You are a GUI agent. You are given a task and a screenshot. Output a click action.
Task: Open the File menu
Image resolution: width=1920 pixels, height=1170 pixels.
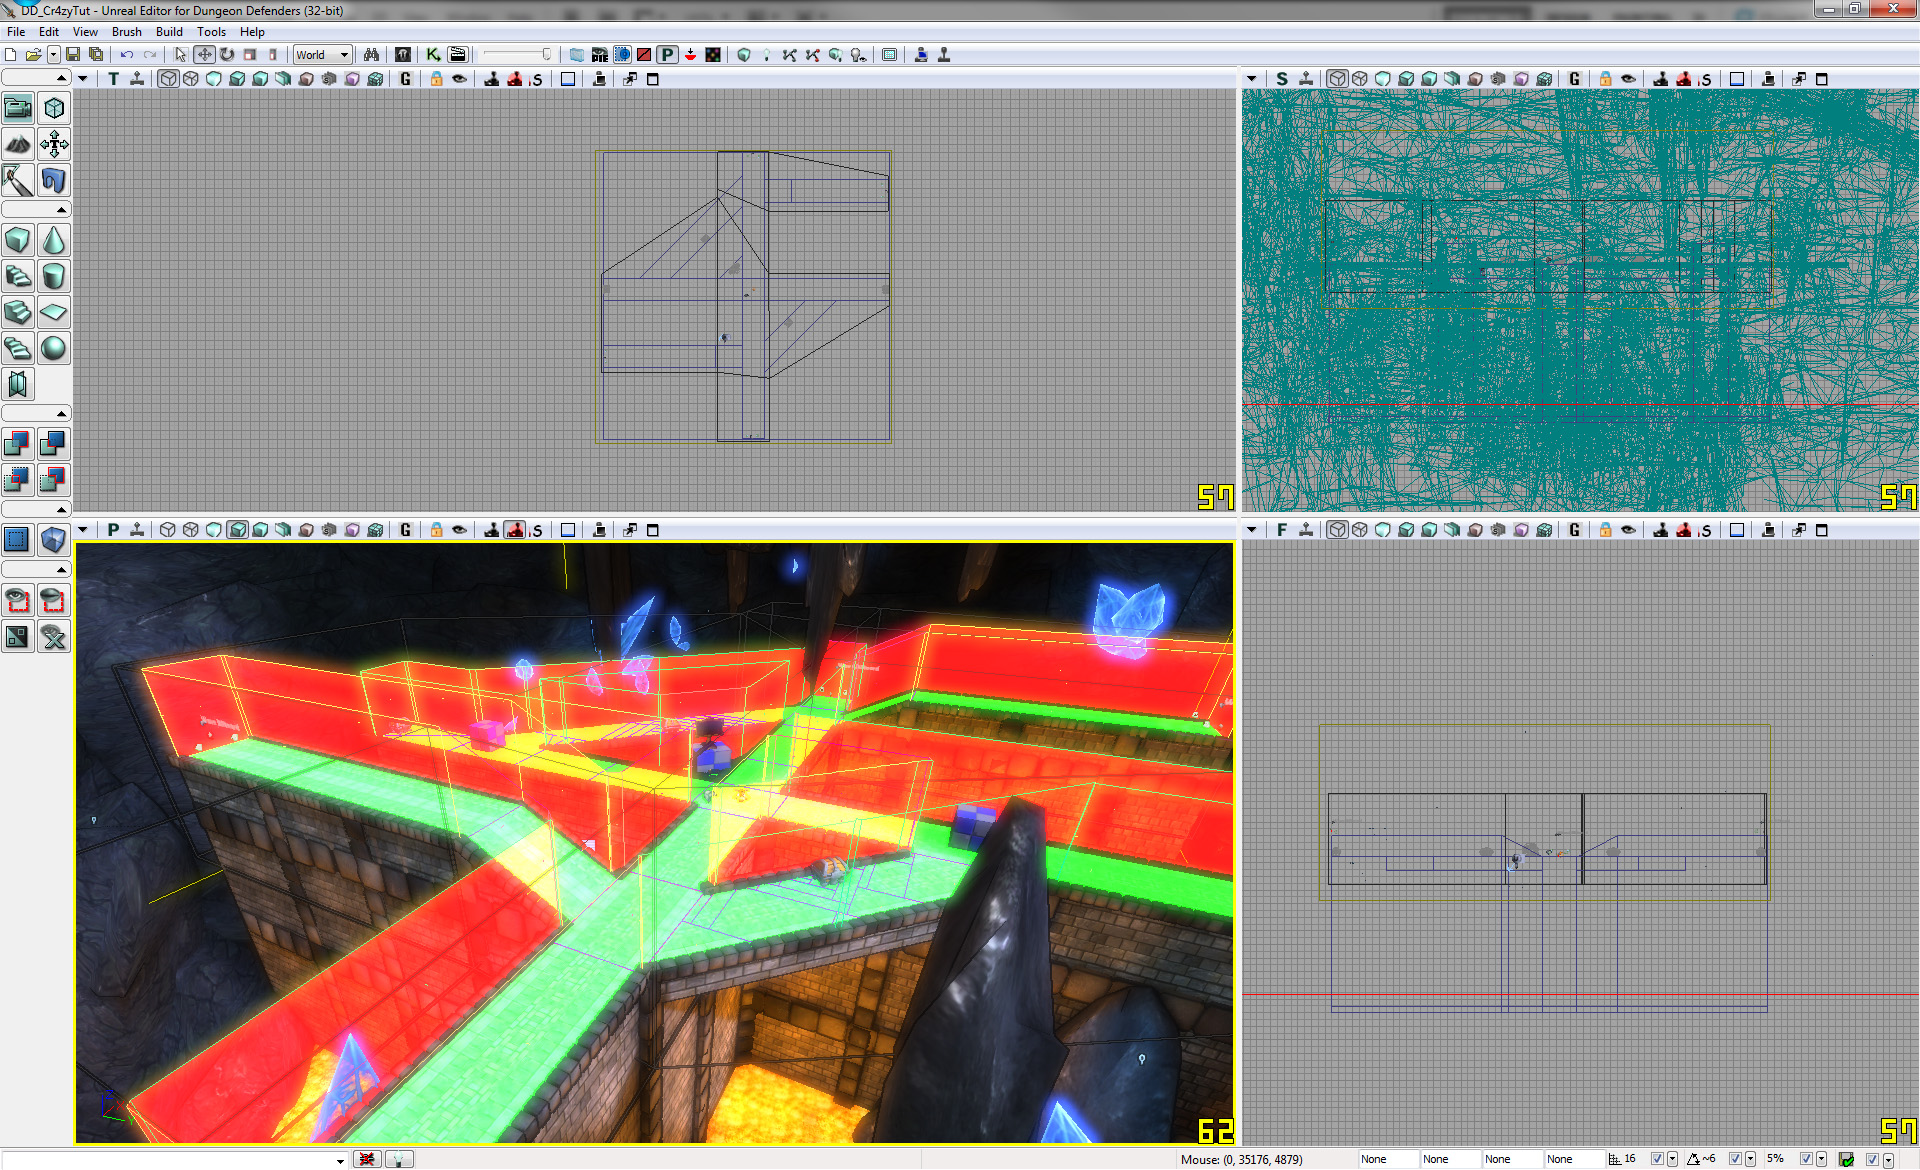pos(16,32)
